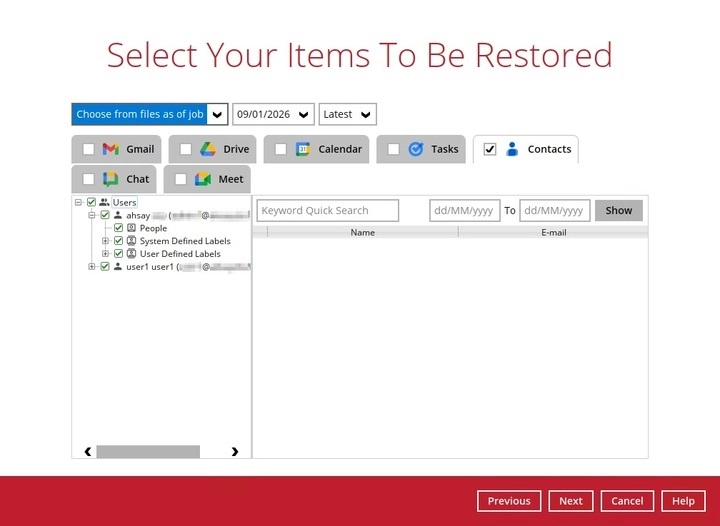This screenshot has width=720, height=526.
Task: Click the tree panel horizontal scrollbar thumb
Action: [148, 452]
